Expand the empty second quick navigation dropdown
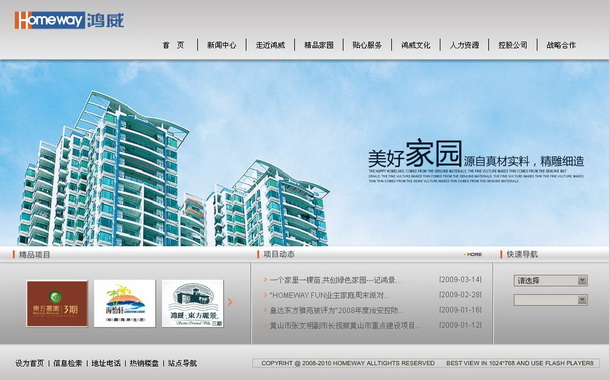 [550, 300]
